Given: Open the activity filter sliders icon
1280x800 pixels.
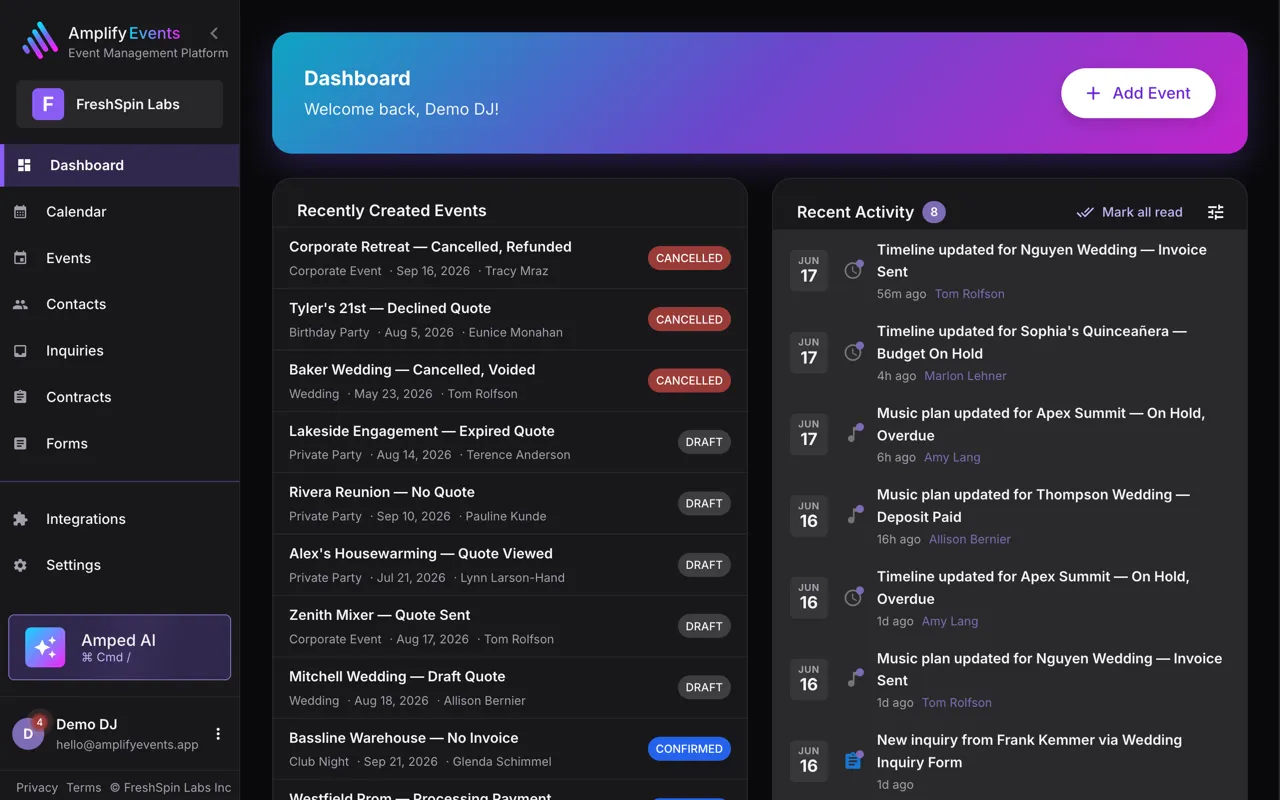Looking at the screenshot, I should coord(1215,212).
